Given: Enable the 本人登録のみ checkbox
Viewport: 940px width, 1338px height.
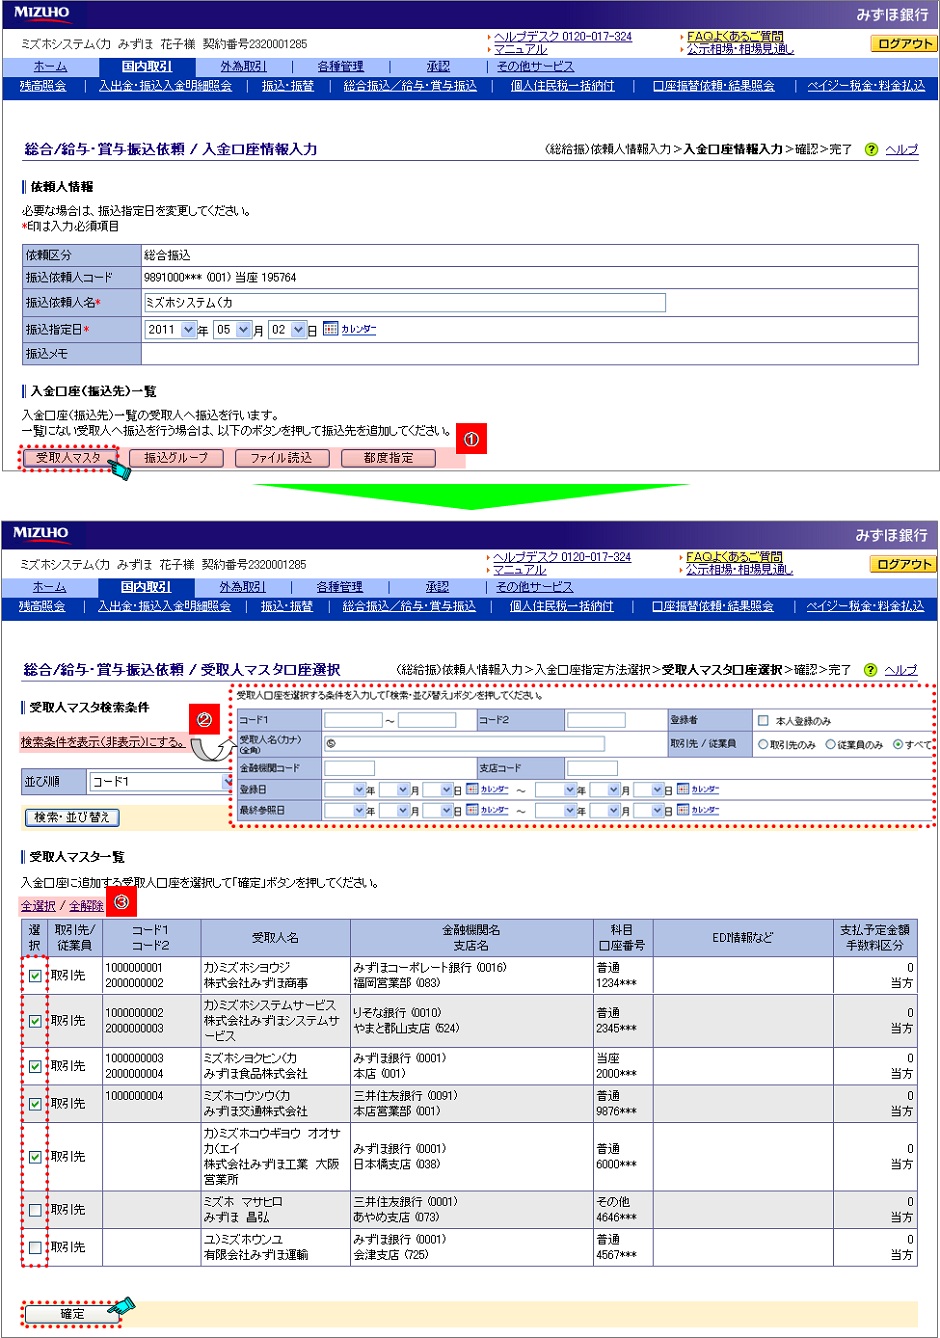Looking at the screenshot, I should click(x=763, y=720).
